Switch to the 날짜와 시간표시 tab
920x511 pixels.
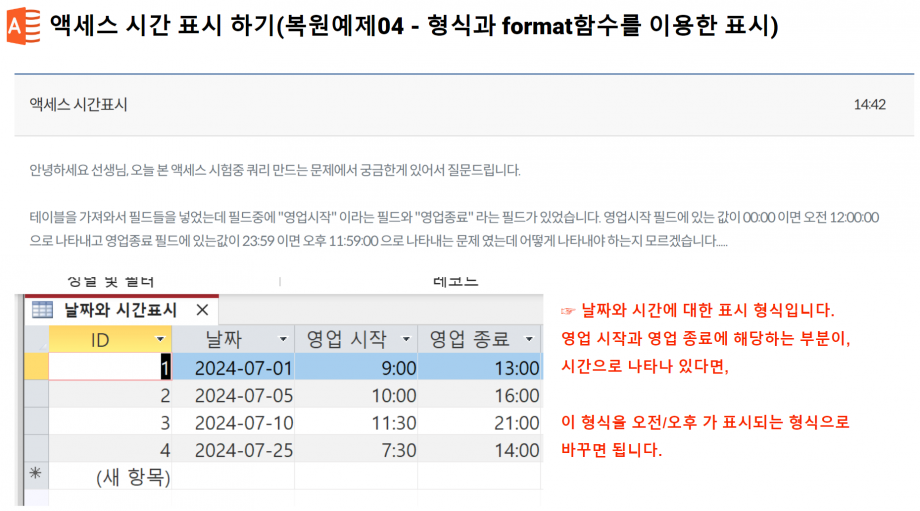(119, 310)
